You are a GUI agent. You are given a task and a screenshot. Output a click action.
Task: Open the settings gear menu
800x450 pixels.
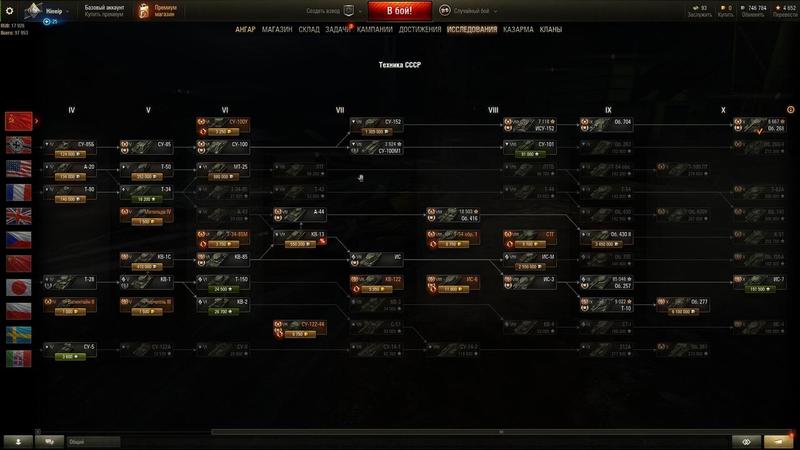coord(9,10)
